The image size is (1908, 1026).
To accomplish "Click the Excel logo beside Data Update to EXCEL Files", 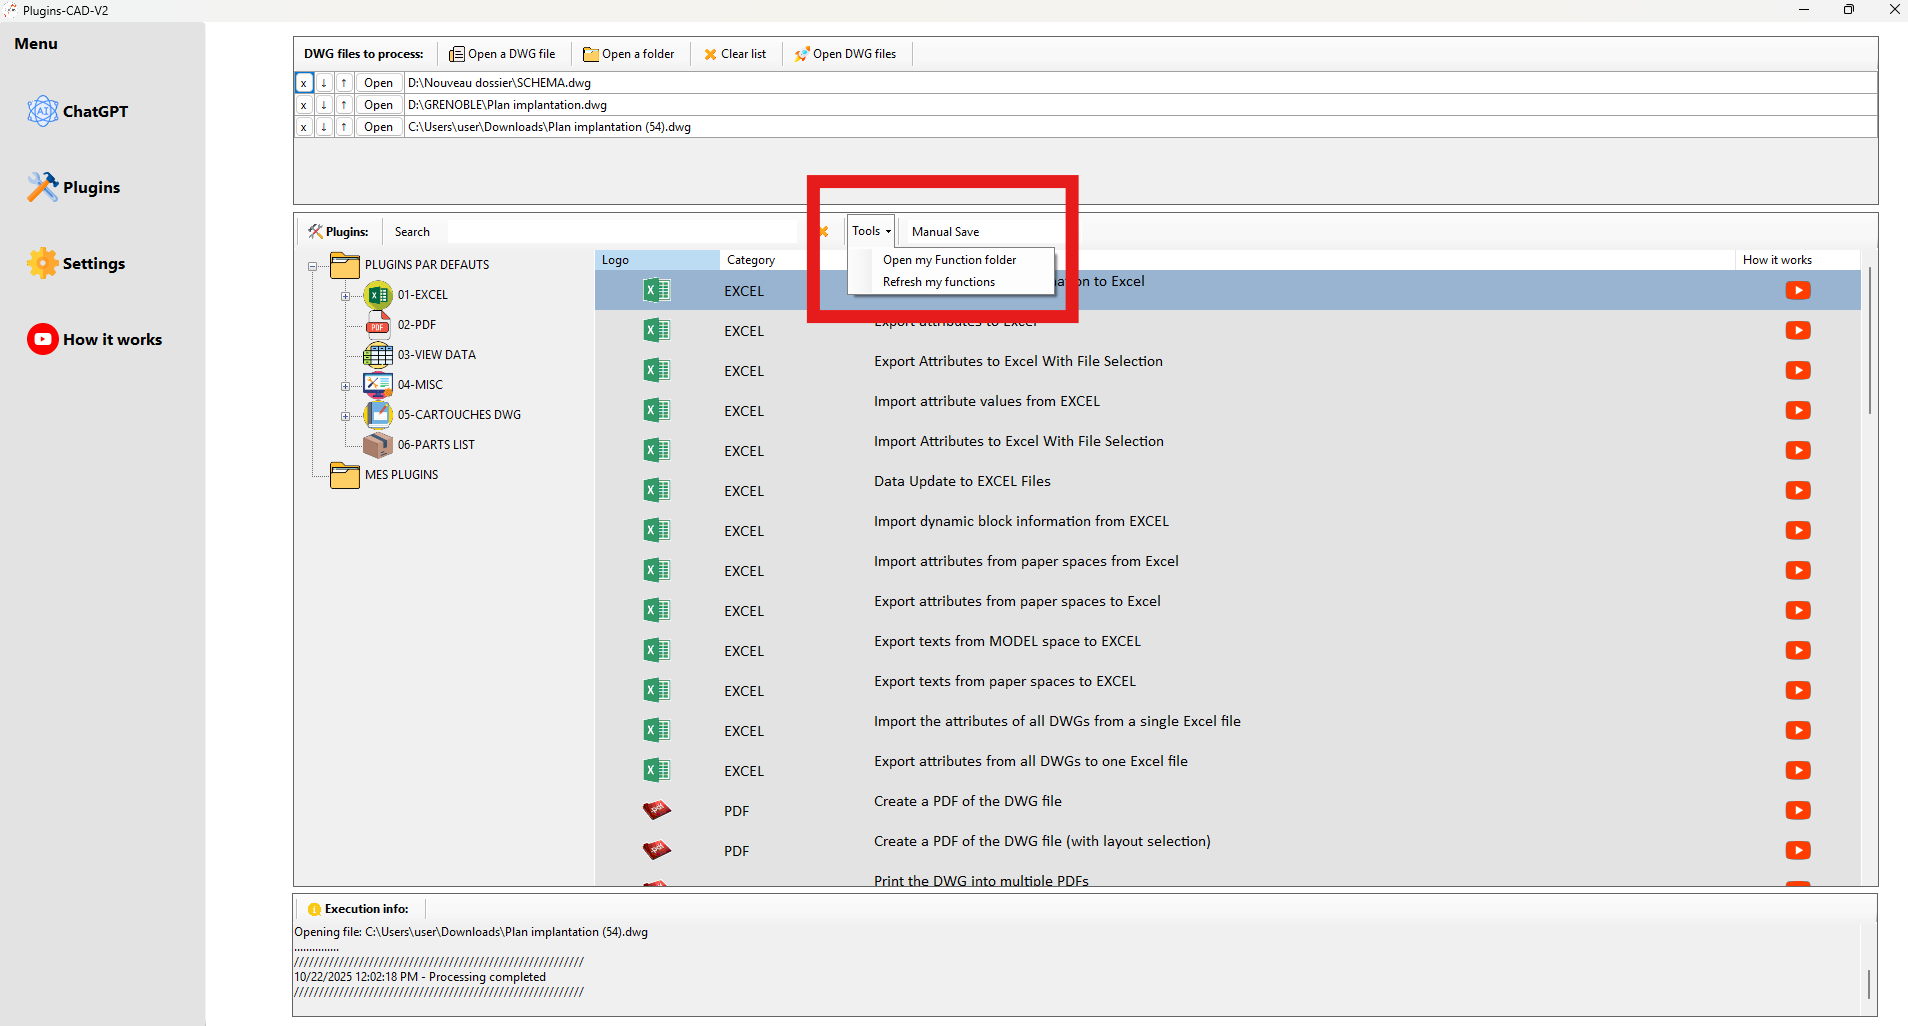I will click(x=656, y=490).
